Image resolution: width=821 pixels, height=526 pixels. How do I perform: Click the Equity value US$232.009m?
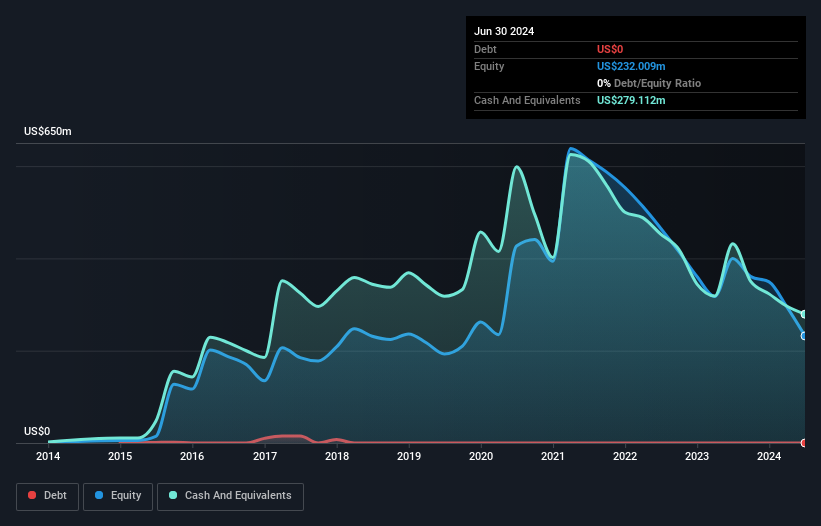tap(631, 66)
